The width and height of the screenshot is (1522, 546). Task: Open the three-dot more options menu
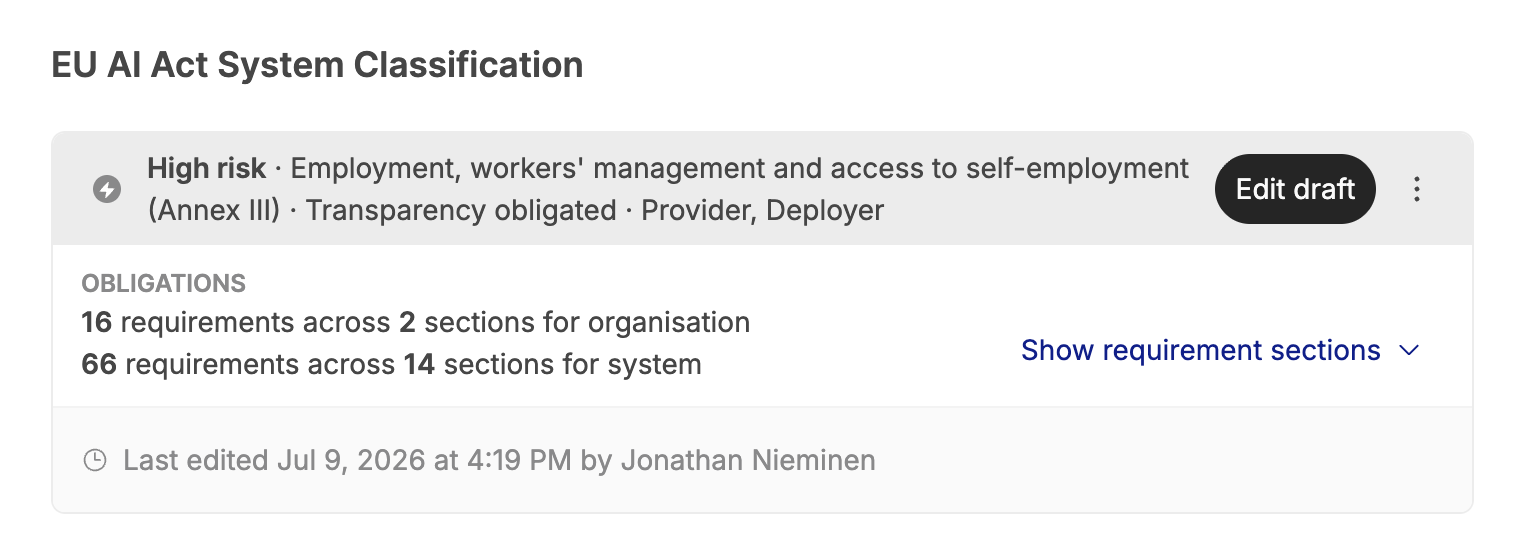pyautogui.click(x=1416, y=189)
